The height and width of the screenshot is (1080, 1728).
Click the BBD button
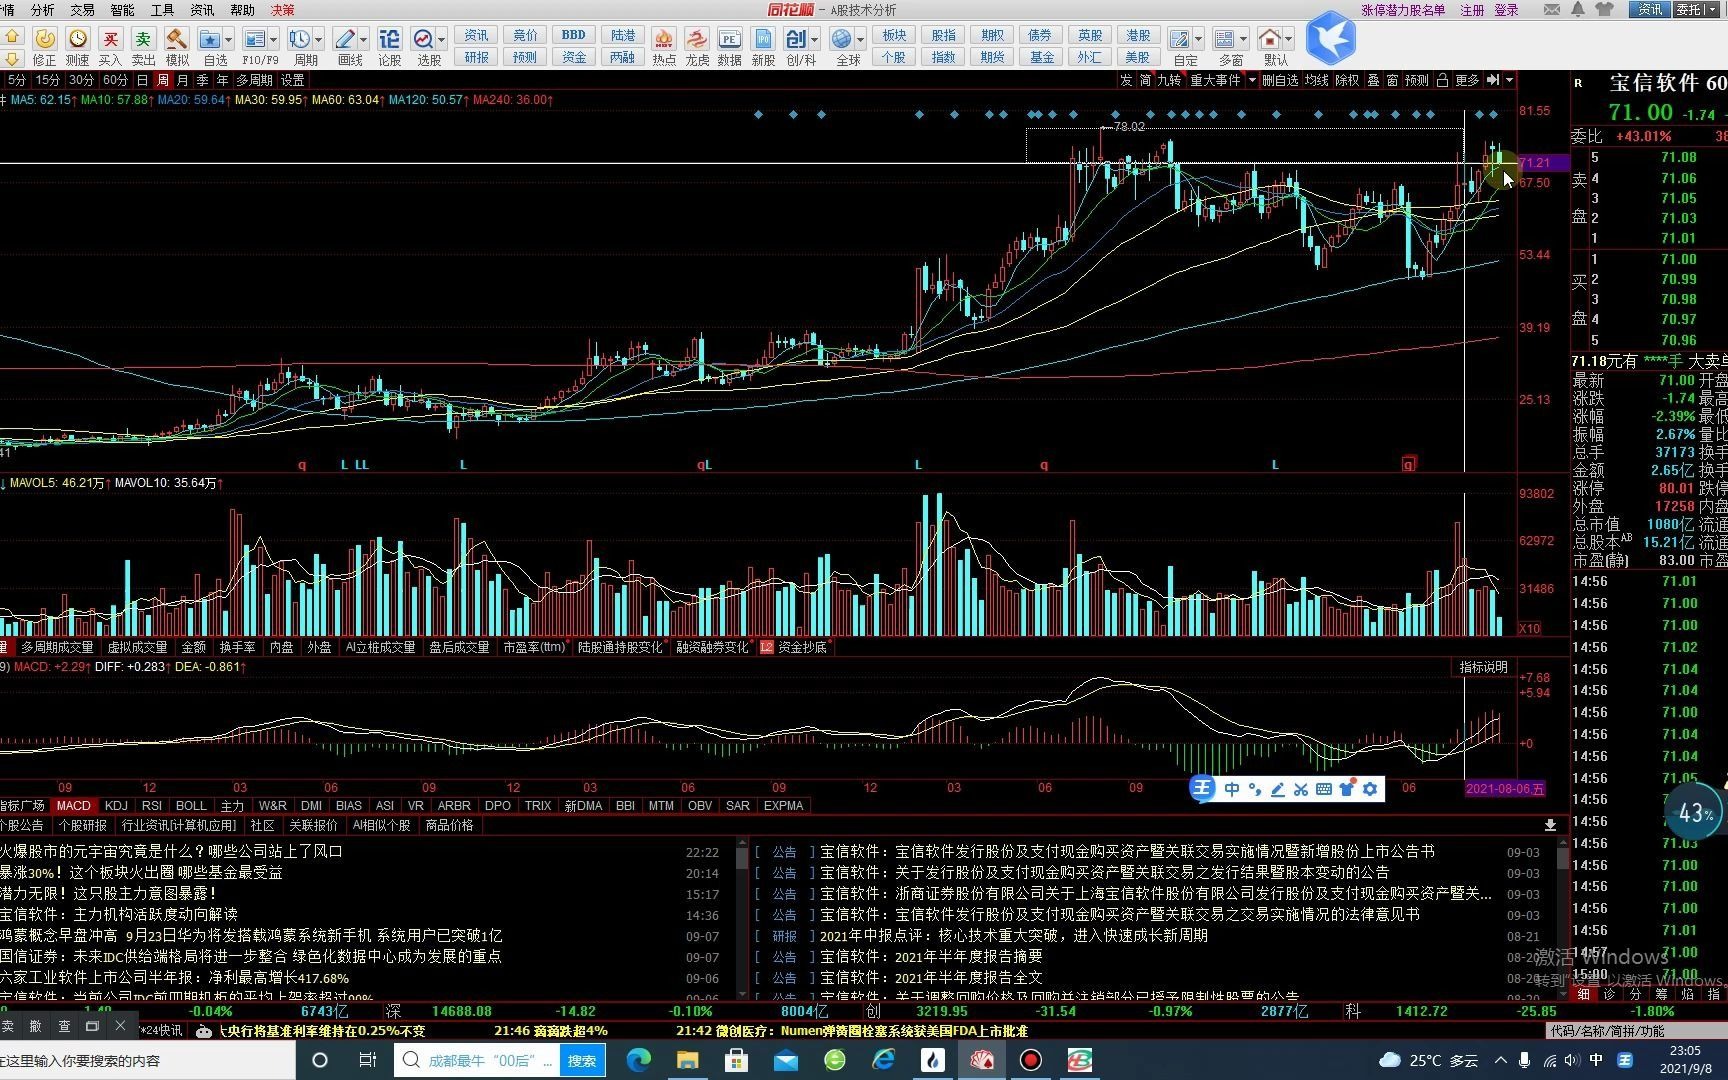pyautogui.click(x=574, y=35)
